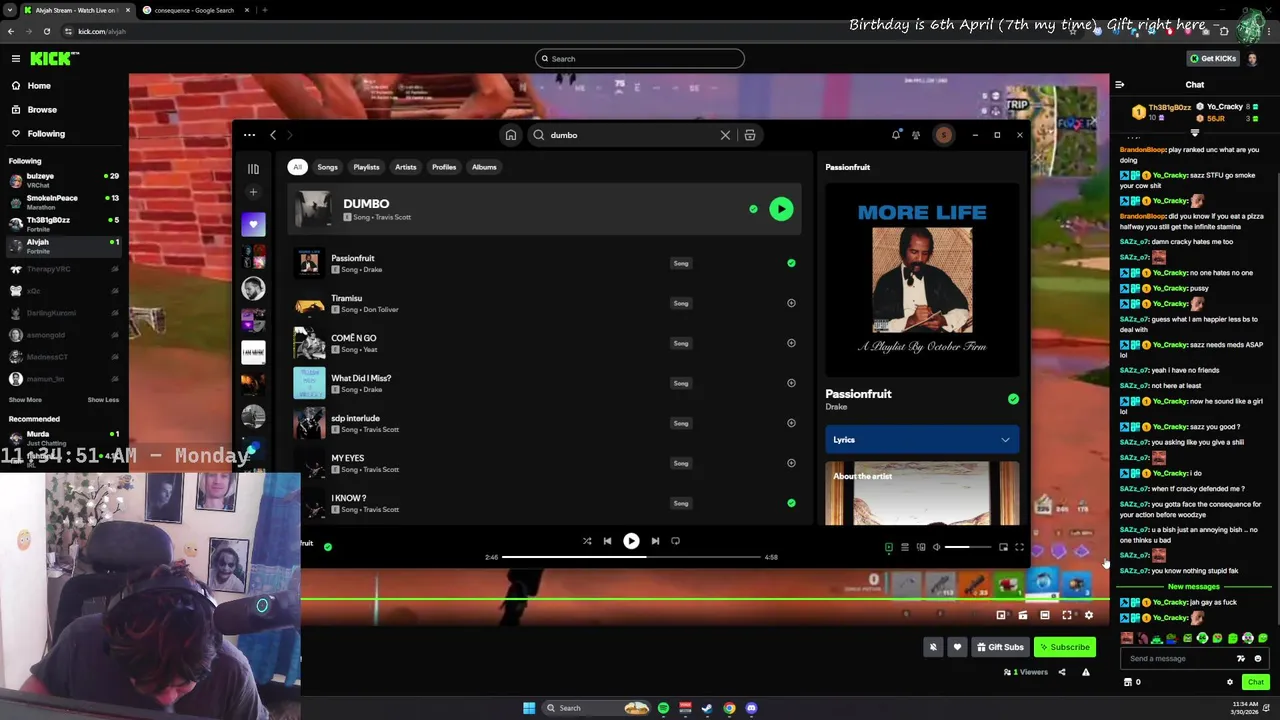Screen dimensions: 1280x720
Task: Focus Kick search field
Action: 640,59
